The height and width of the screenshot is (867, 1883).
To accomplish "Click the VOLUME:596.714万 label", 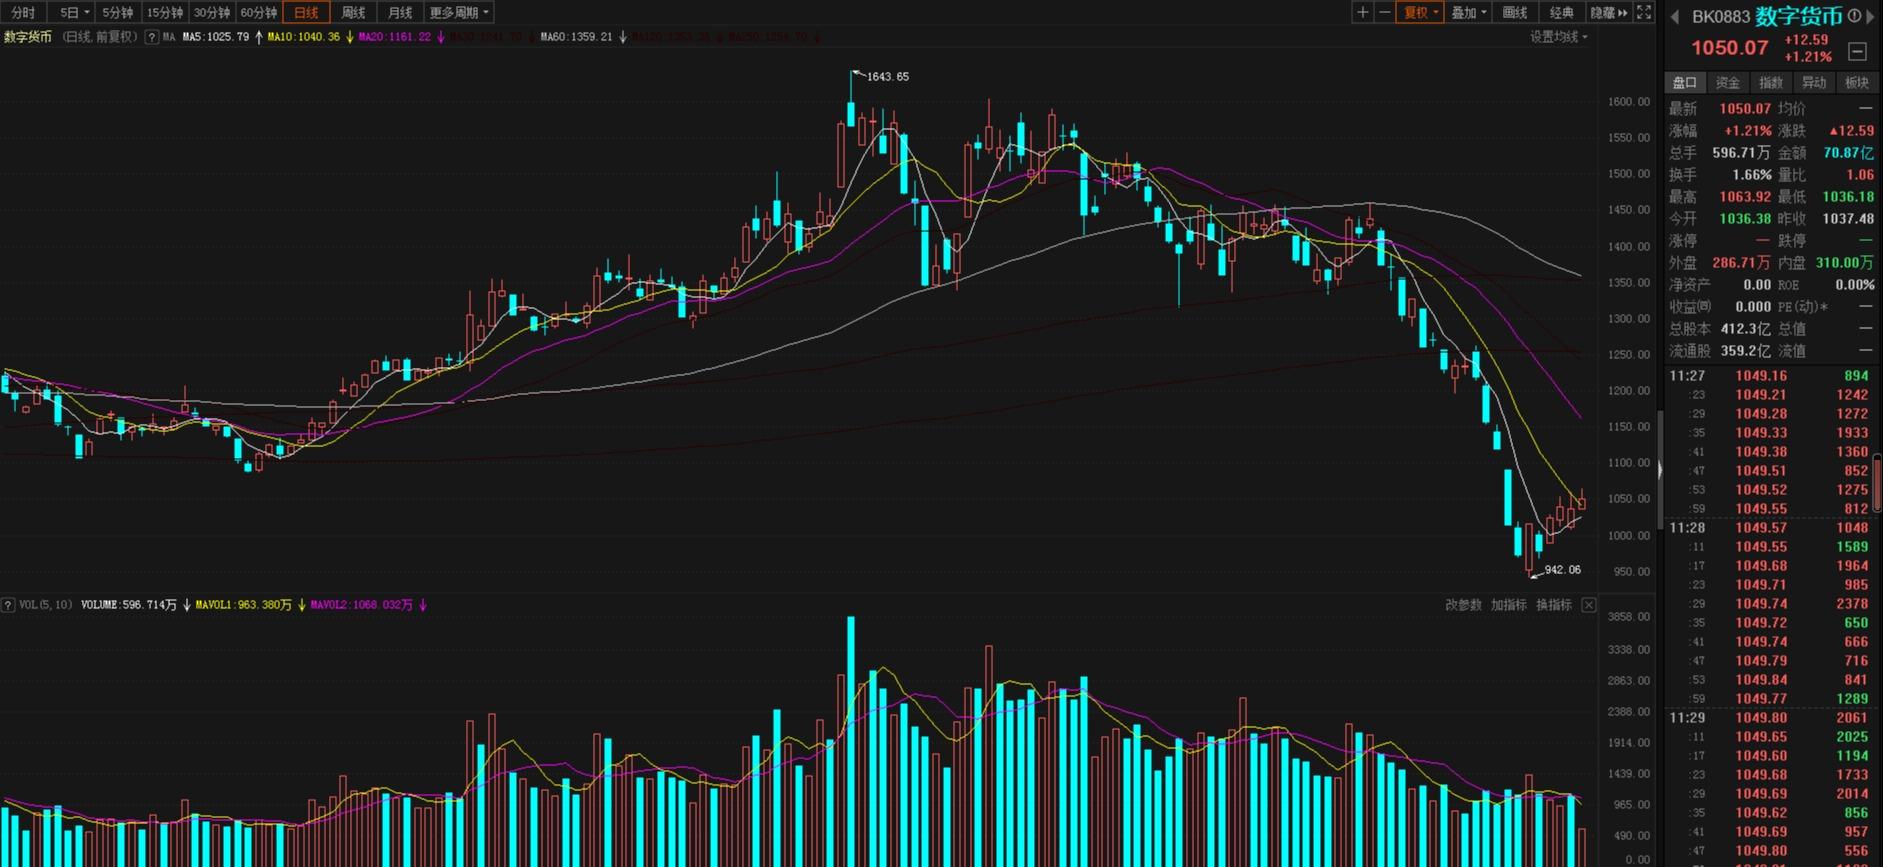I will (129, 605).
